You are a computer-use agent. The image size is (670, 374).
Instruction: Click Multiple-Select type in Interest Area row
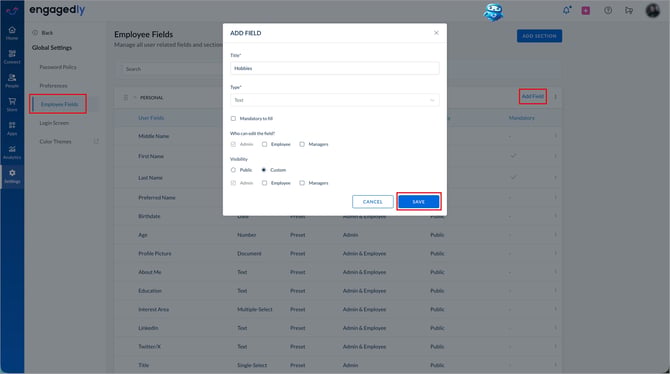(255, 309)
